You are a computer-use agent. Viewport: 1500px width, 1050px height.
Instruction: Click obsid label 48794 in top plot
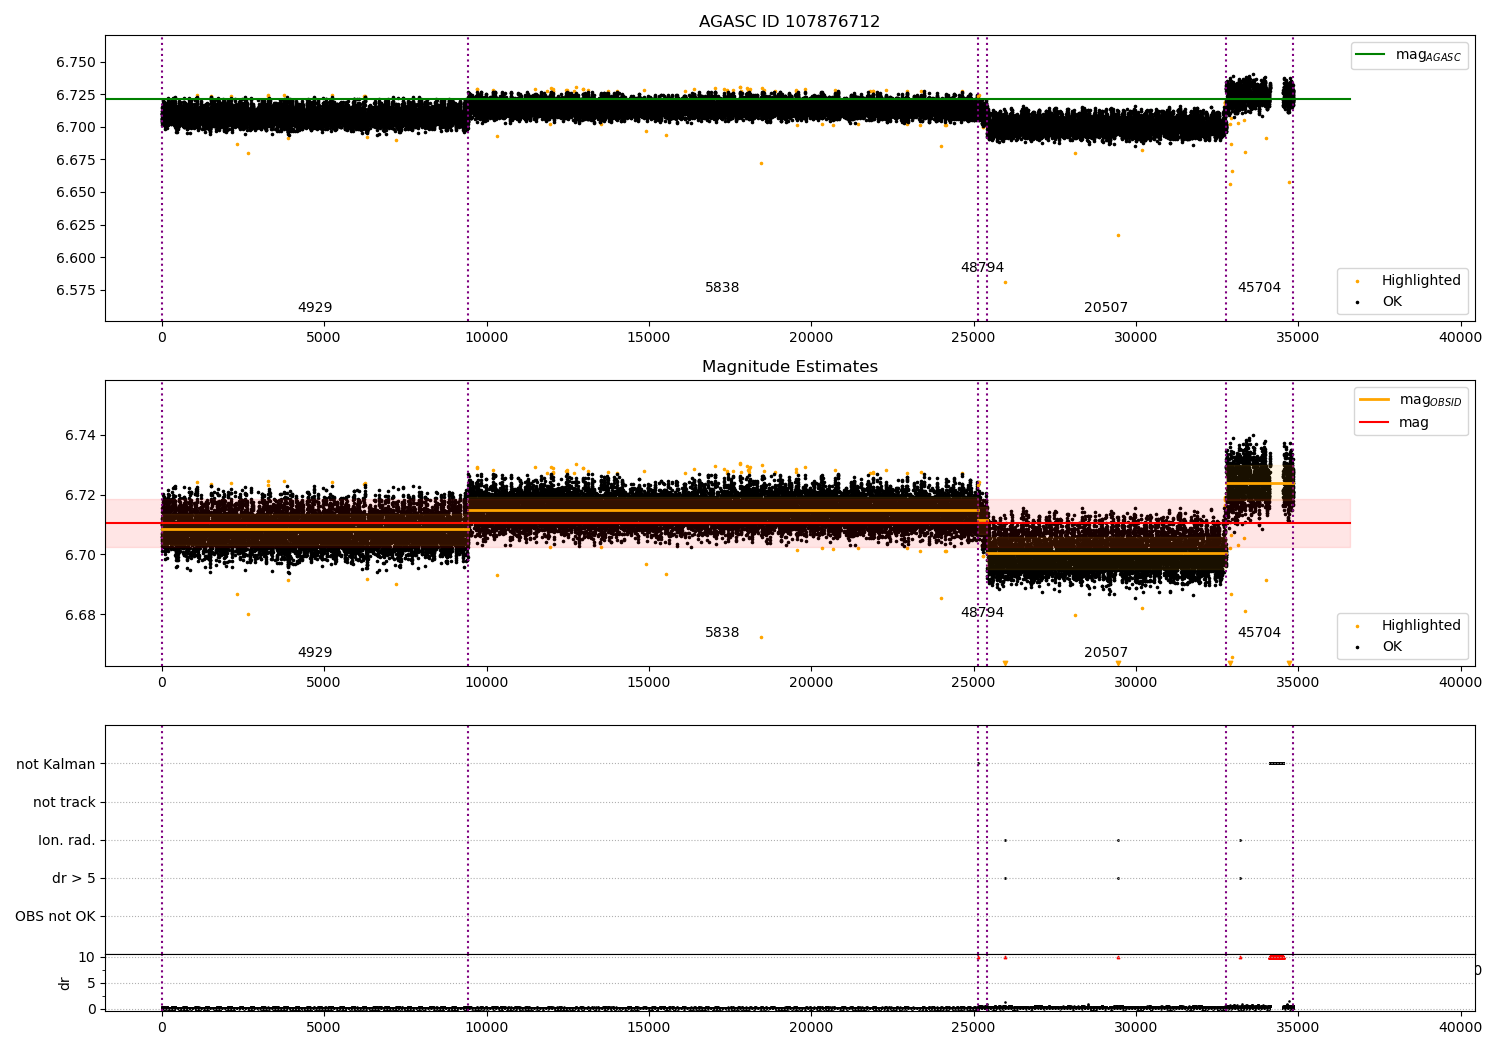[982, 268]
